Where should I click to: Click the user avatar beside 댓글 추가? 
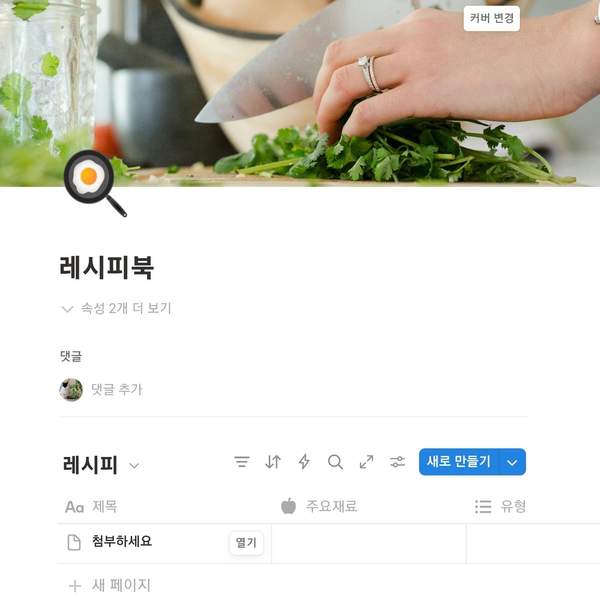[71, 390]
